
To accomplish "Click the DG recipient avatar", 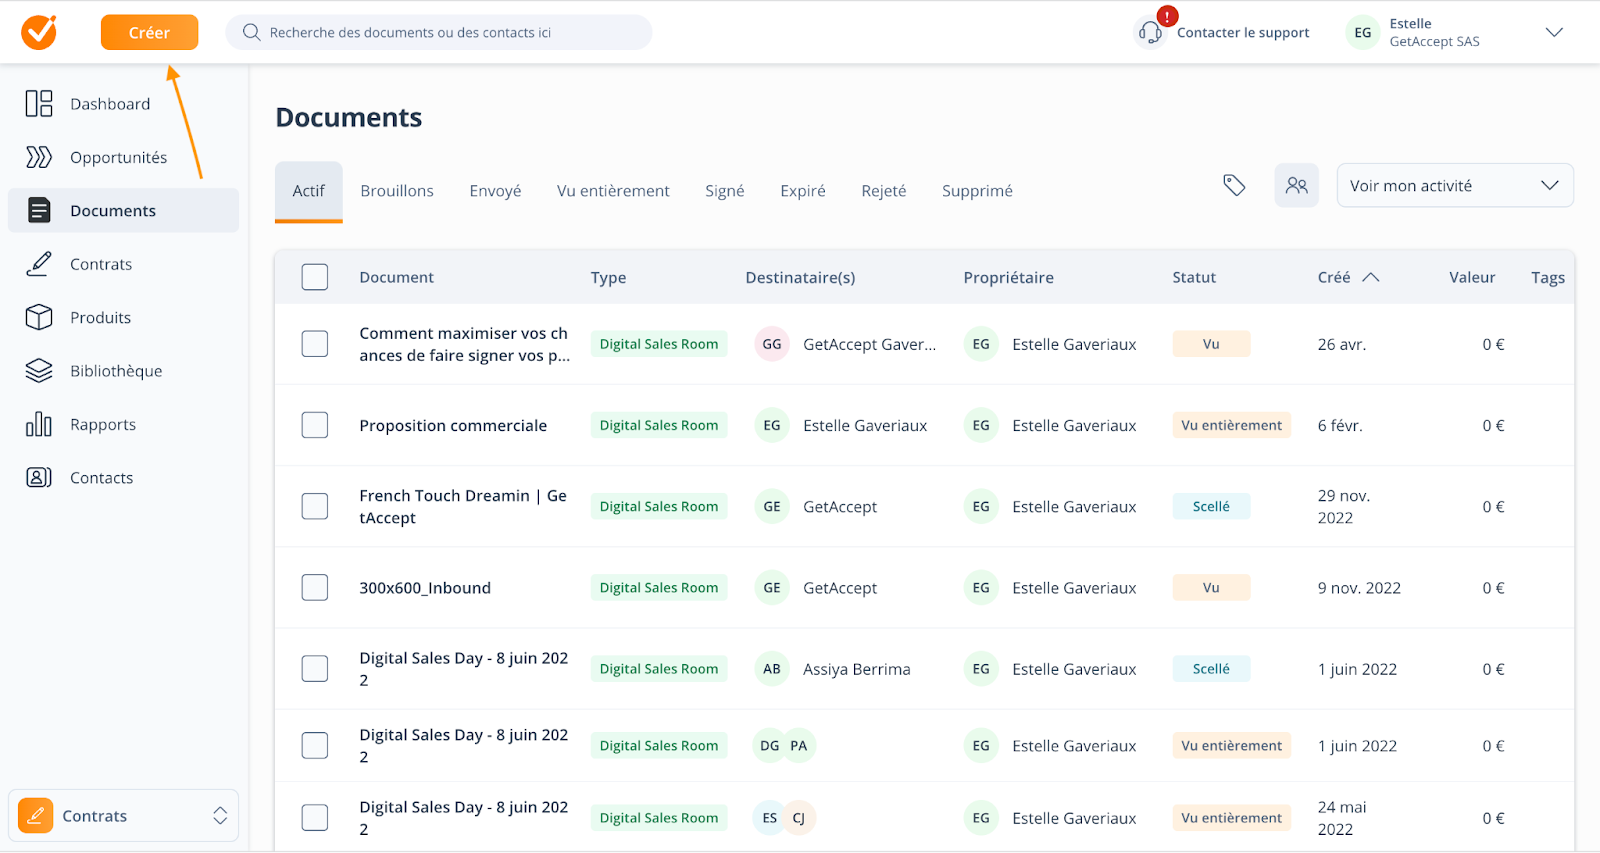I will 769,746.
